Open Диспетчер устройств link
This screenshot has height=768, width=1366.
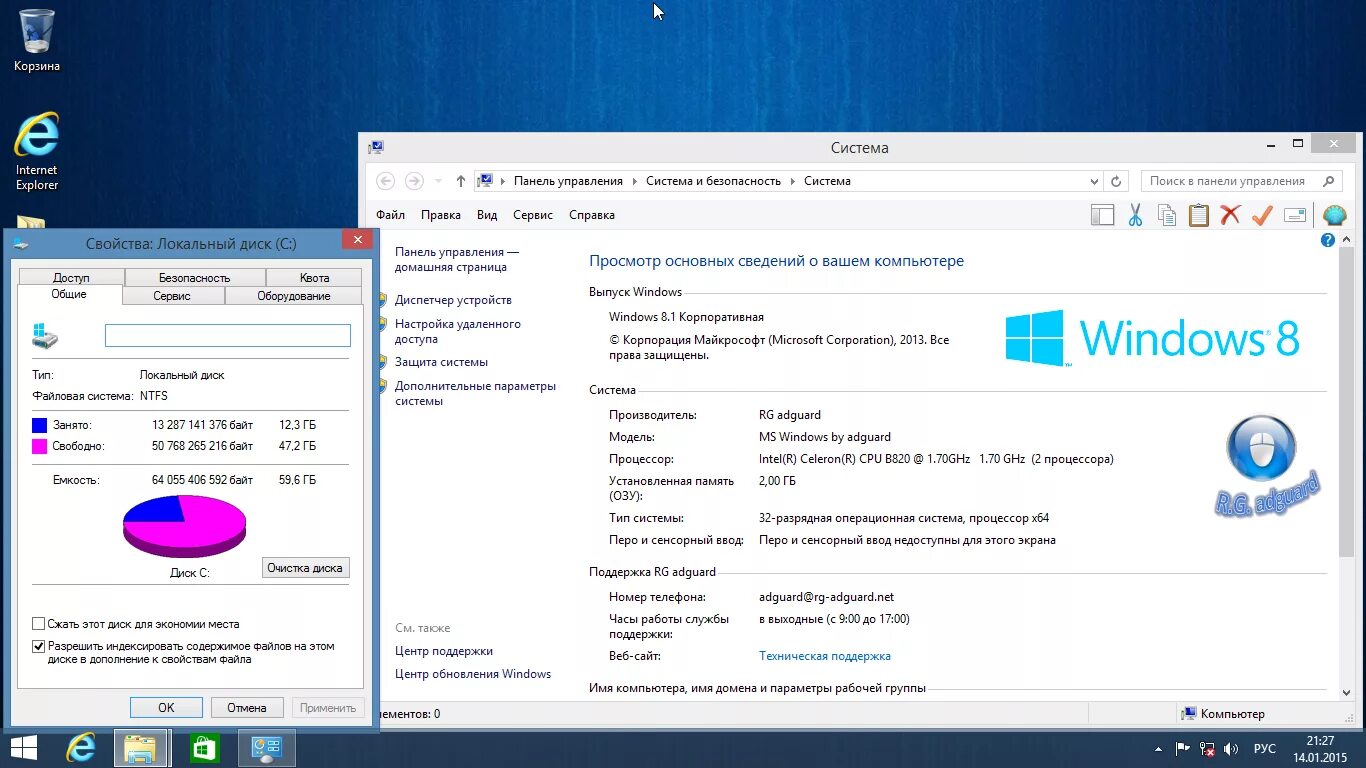(453, 300)
